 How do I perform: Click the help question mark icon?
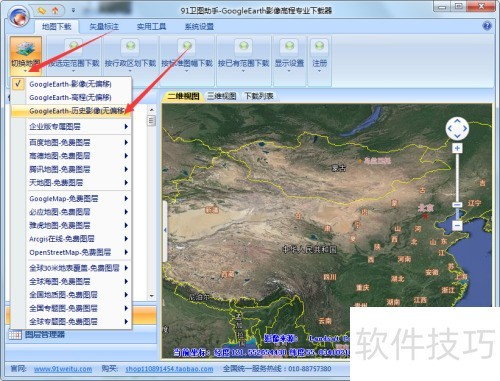tap(487, 26)
